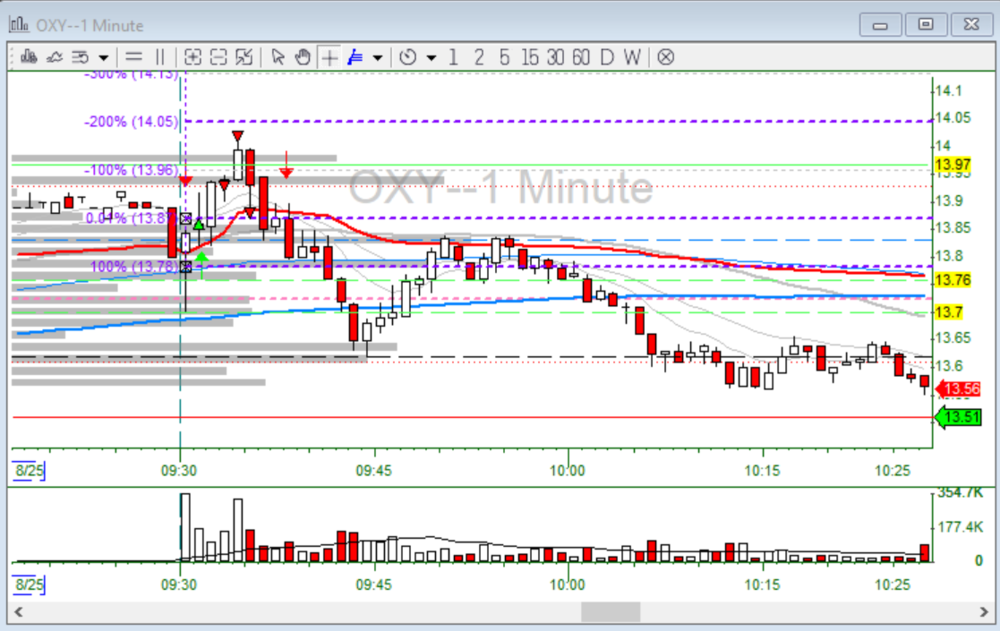
Task: Switch to the Weekly (W) timeframe
Action: coord(631,57)
